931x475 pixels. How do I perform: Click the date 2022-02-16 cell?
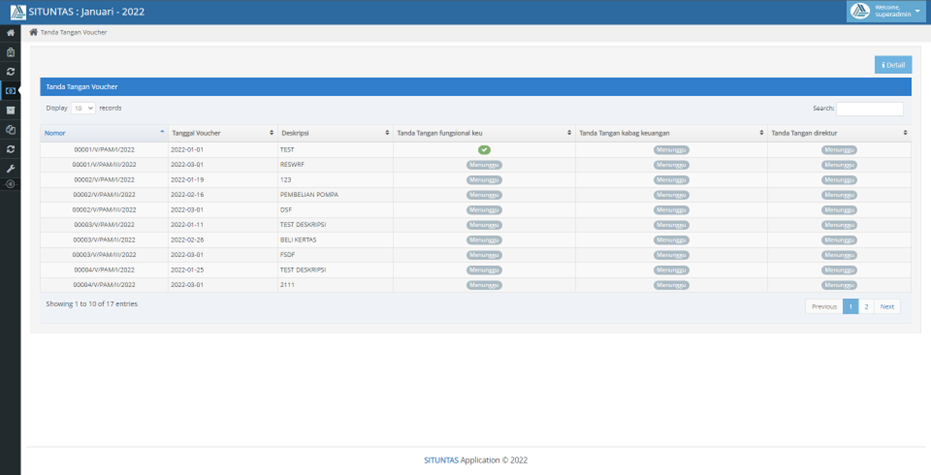click(x=223, y=195)
